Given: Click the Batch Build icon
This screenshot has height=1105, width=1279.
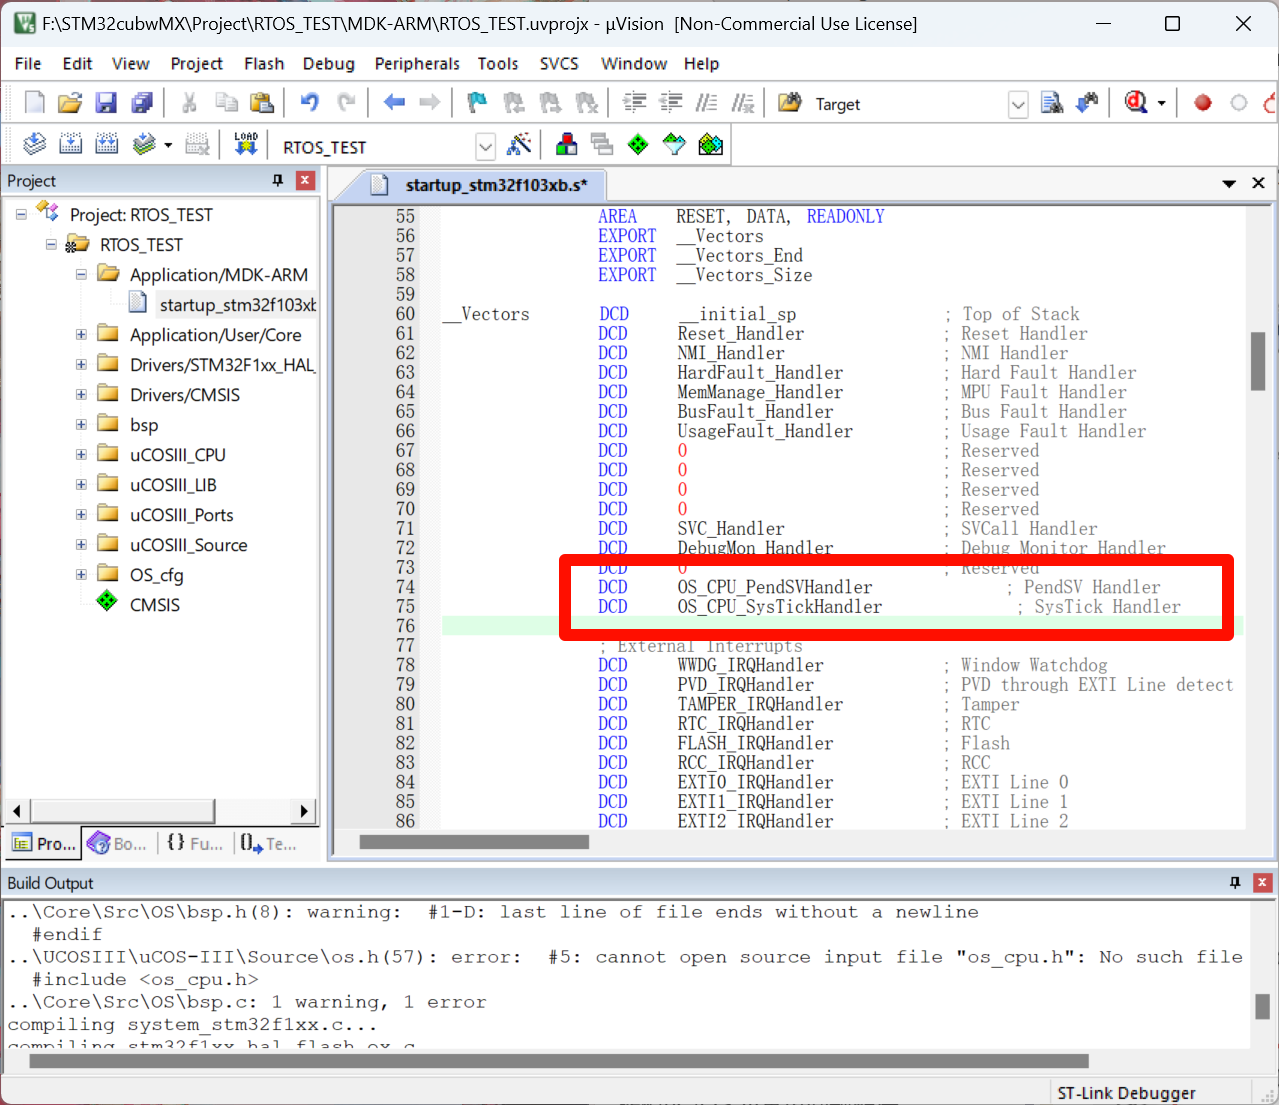Looking at the screenshot, I should (144, 145).
